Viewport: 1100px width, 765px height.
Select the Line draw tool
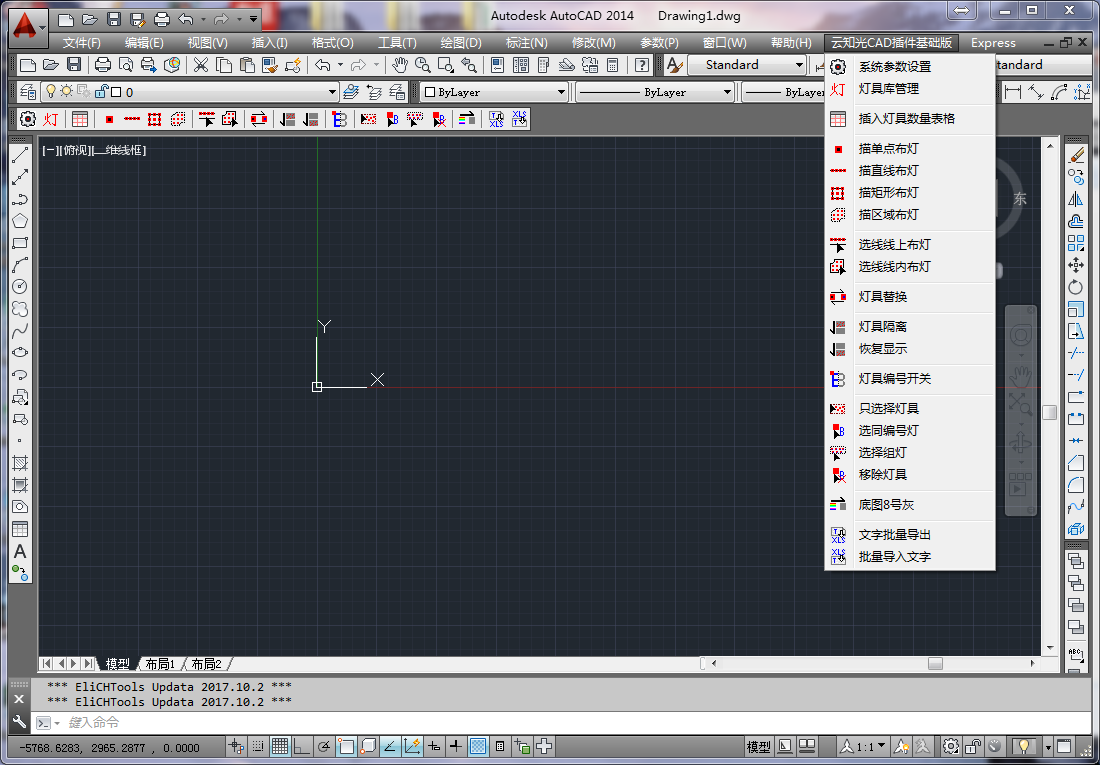[x=20, y=155]
